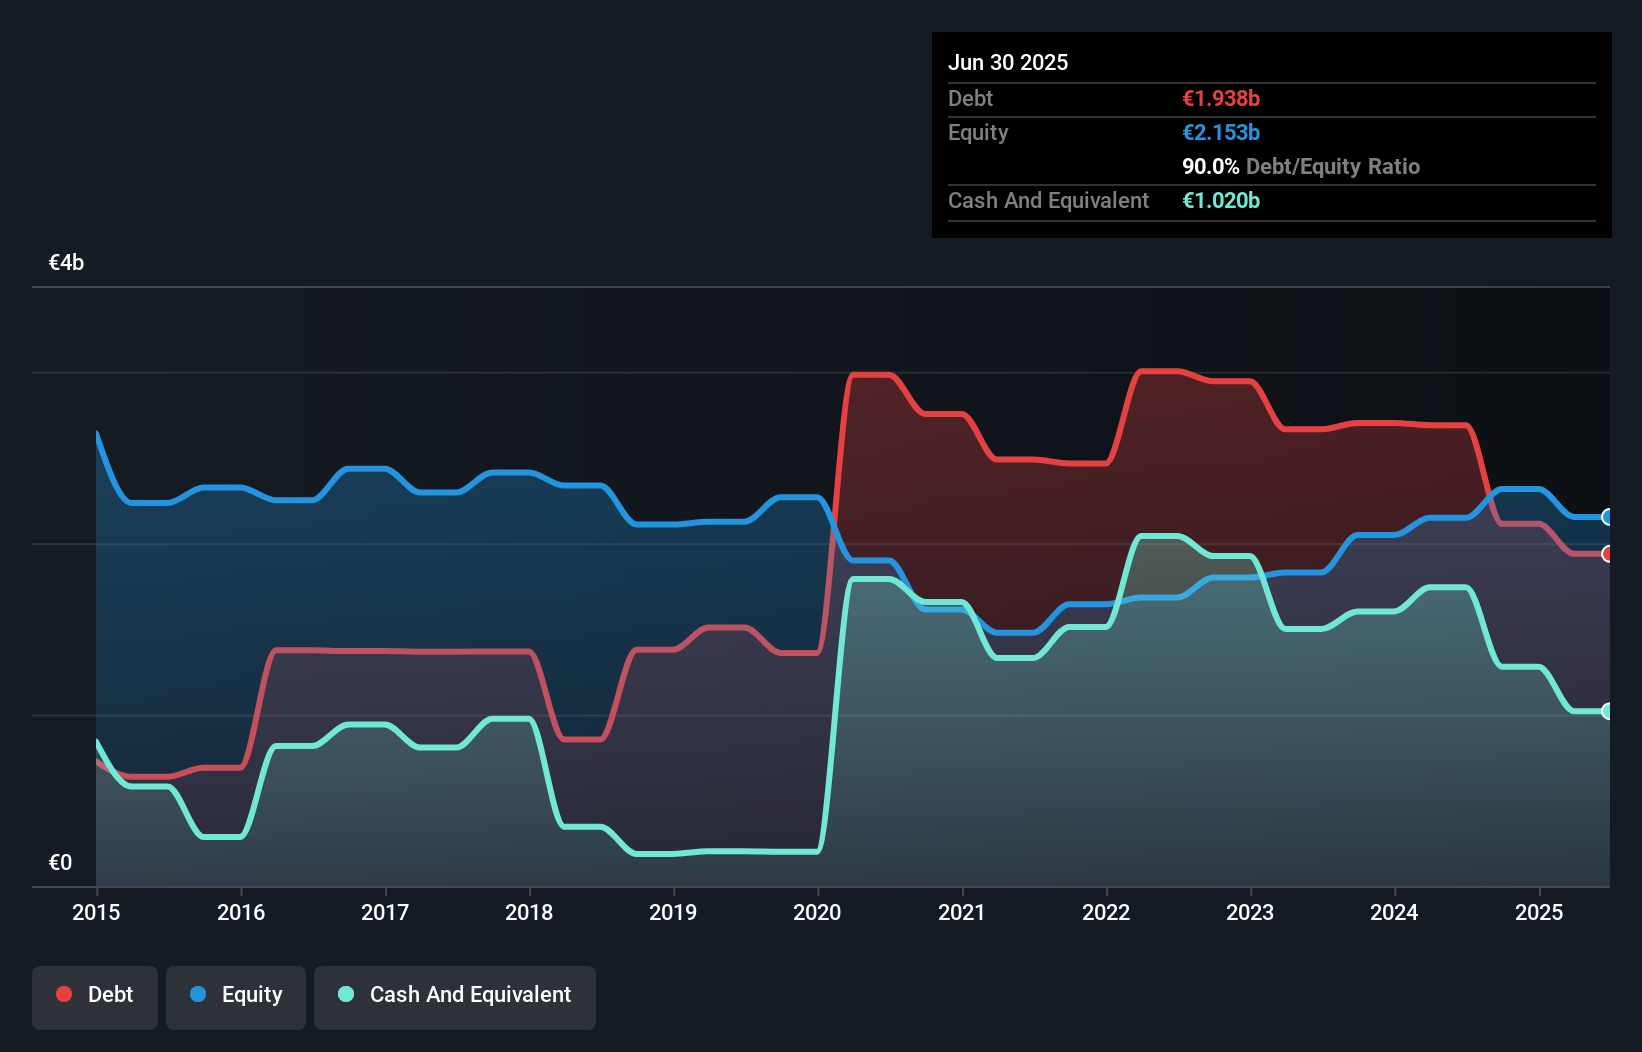Click the teal Cash And Equivalent legend dot
The image size is (1642, 1052).
[345, 995]
